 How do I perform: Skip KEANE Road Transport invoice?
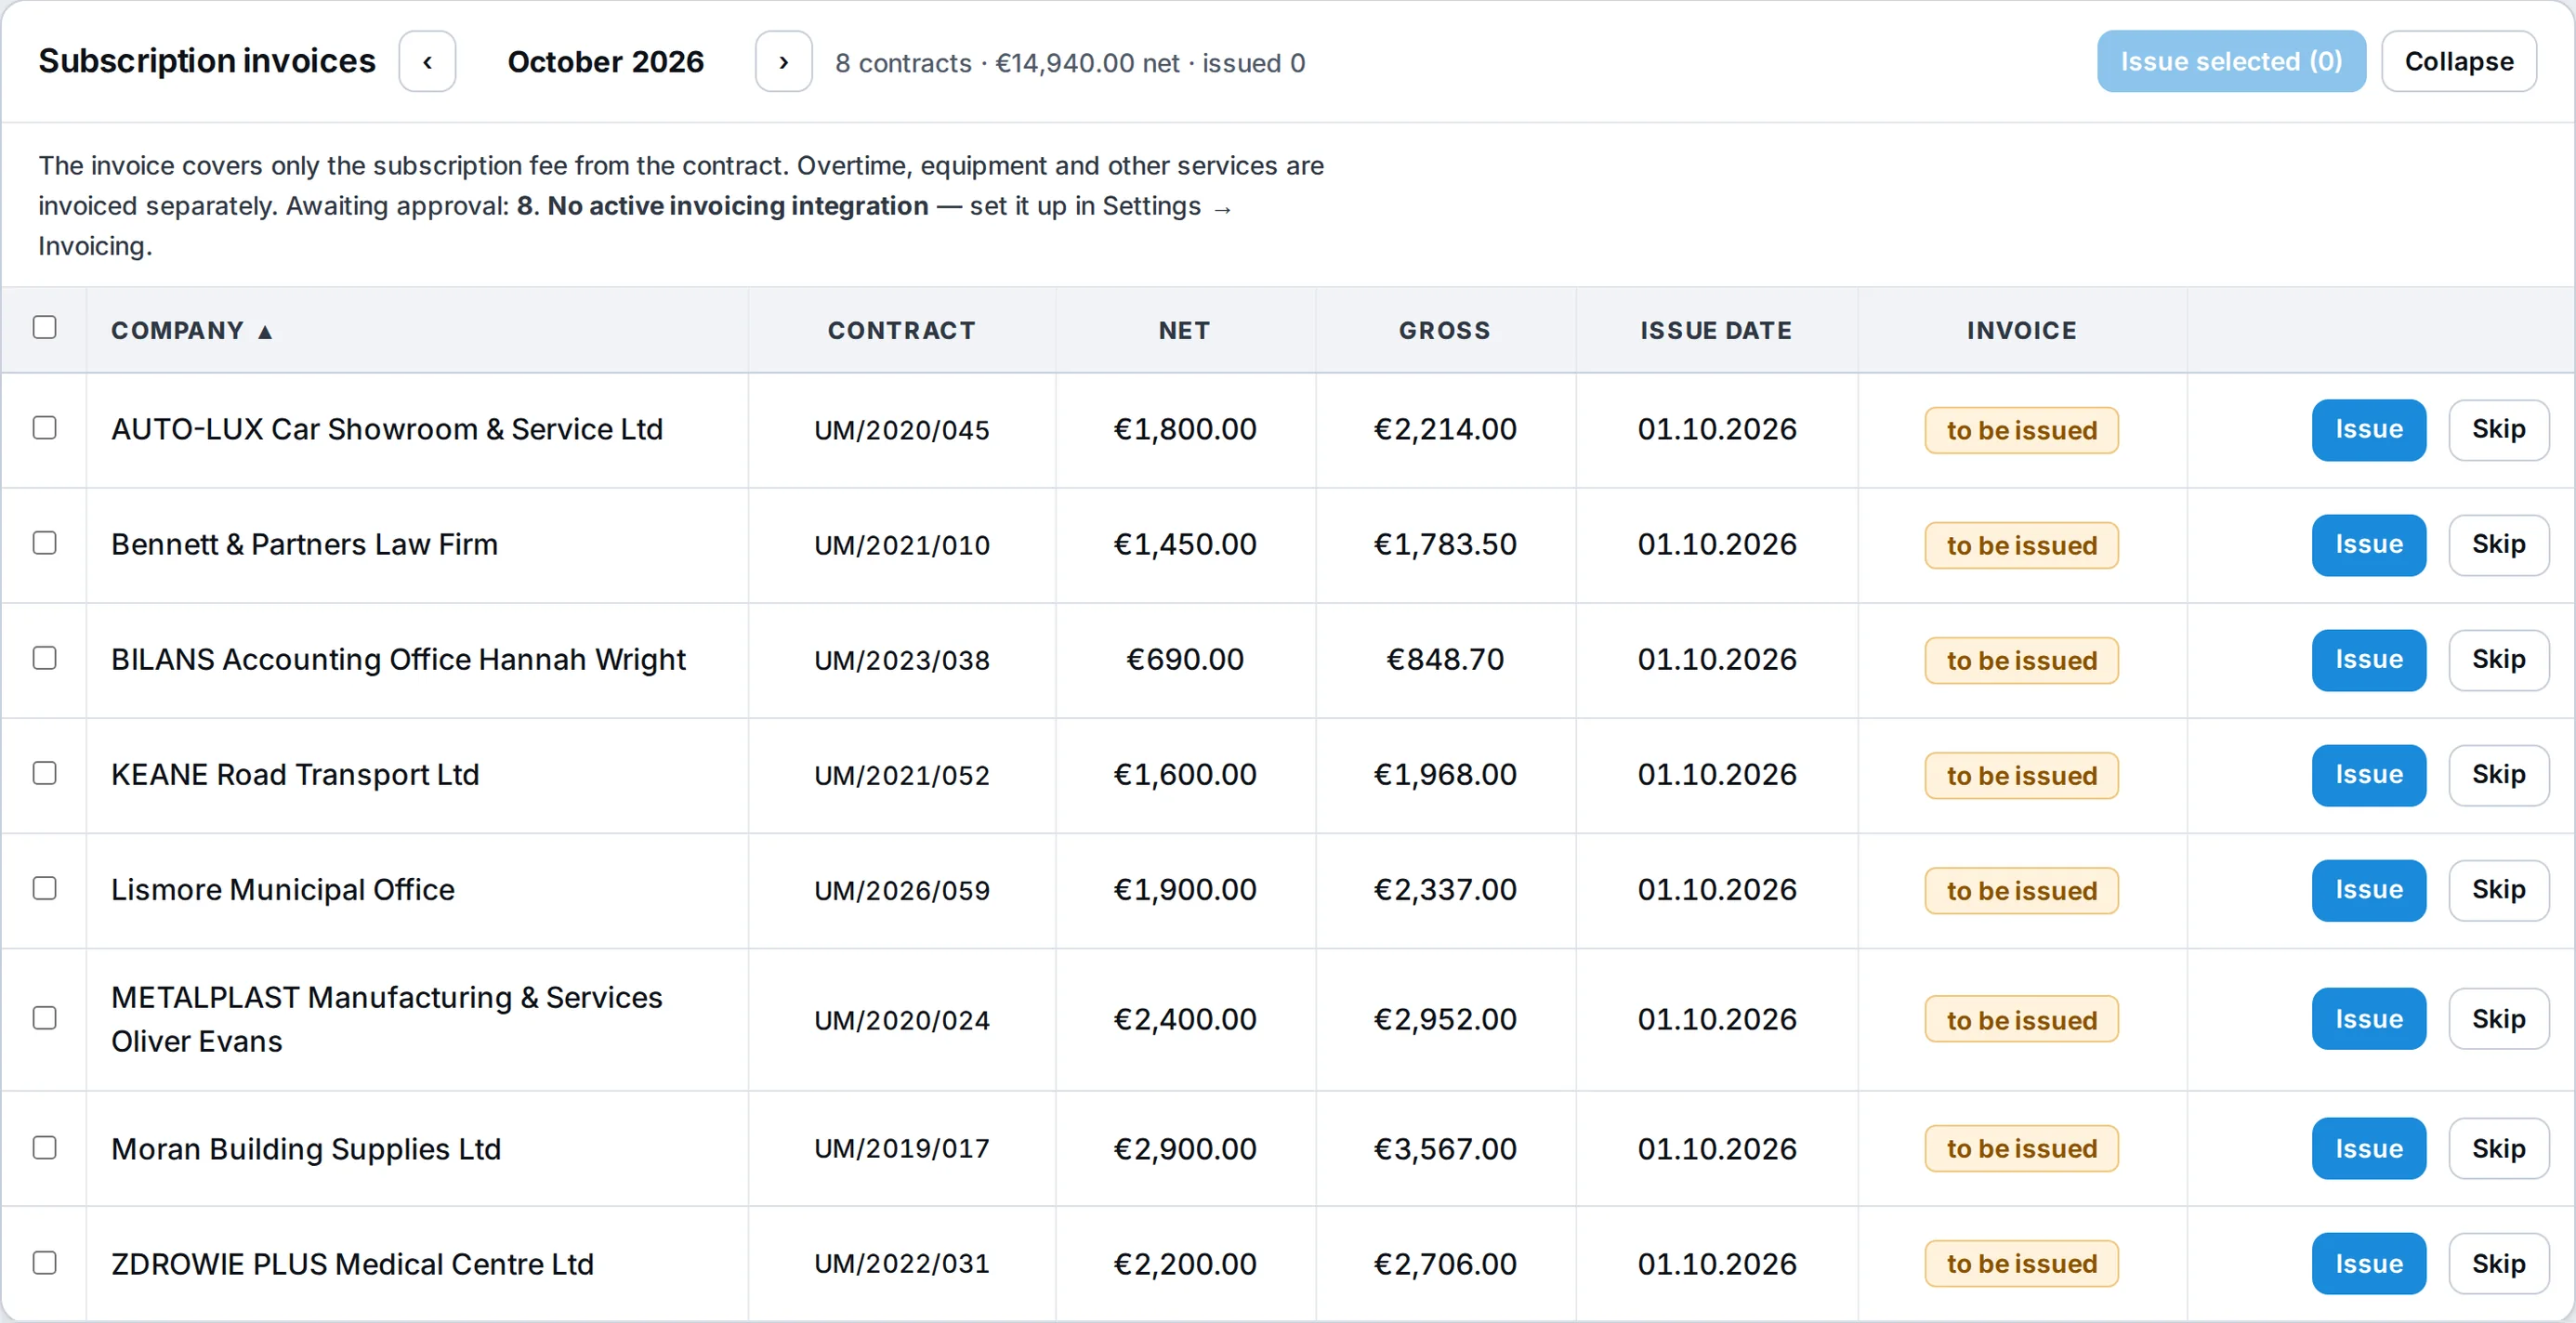(2498, 775)
